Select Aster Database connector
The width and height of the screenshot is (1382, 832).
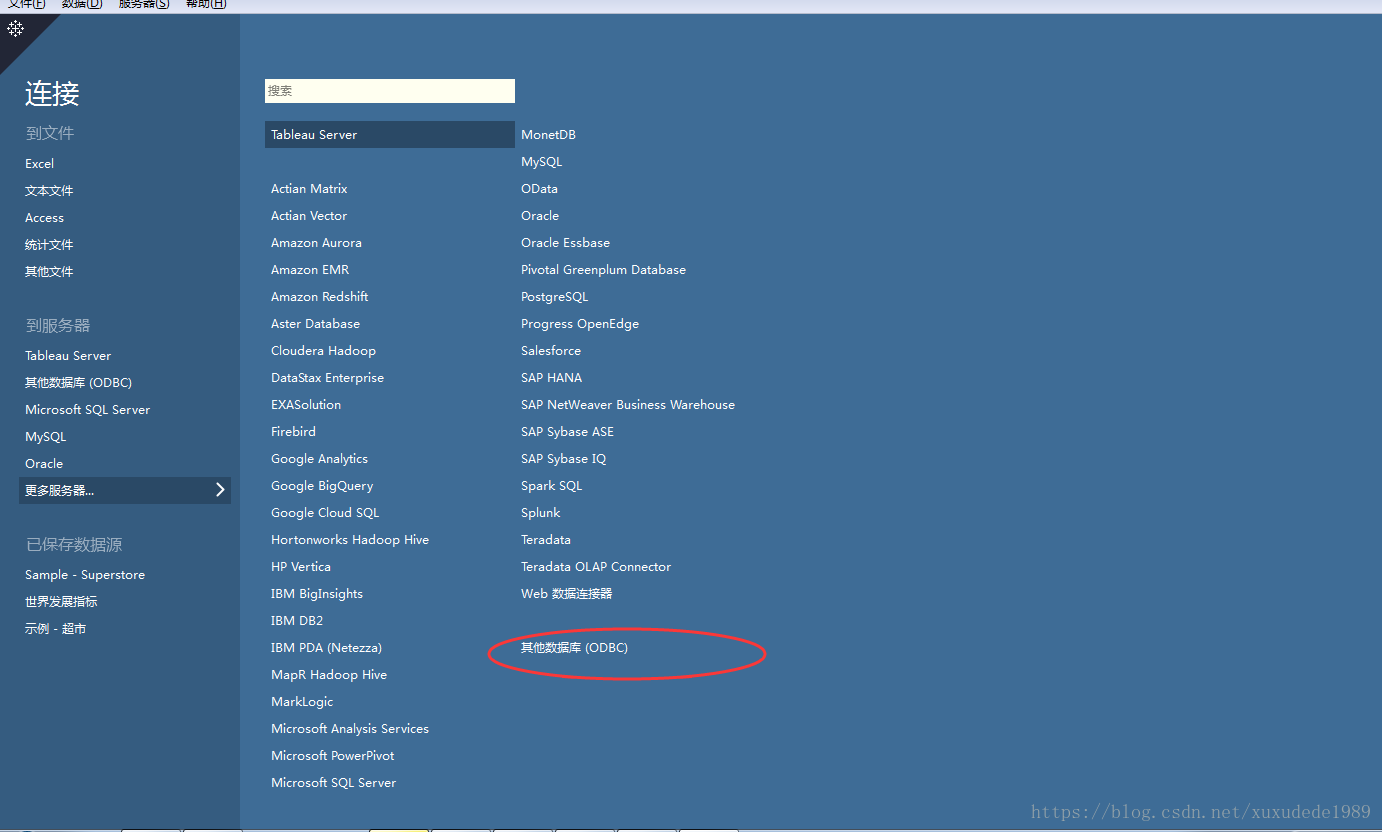coord(315,324)
